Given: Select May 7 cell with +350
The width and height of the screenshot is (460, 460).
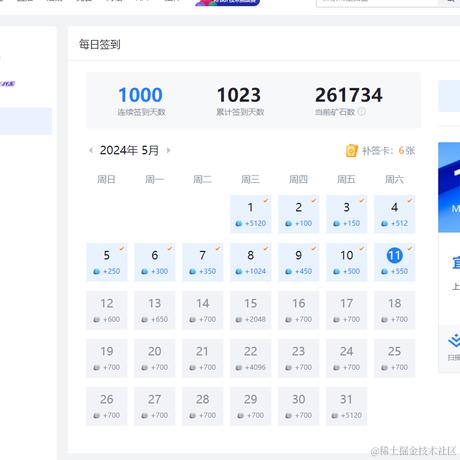Looking at the screenshot, I should click(x=203, y=262).
